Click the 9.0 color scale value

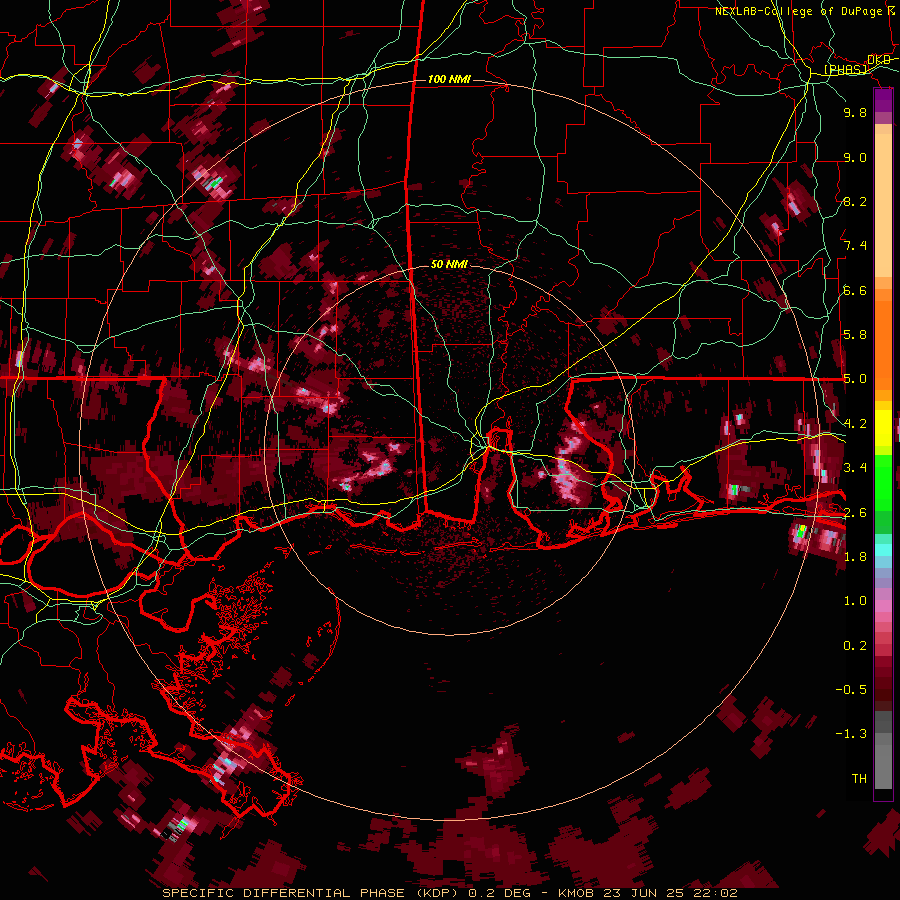(x=855, y=157)
